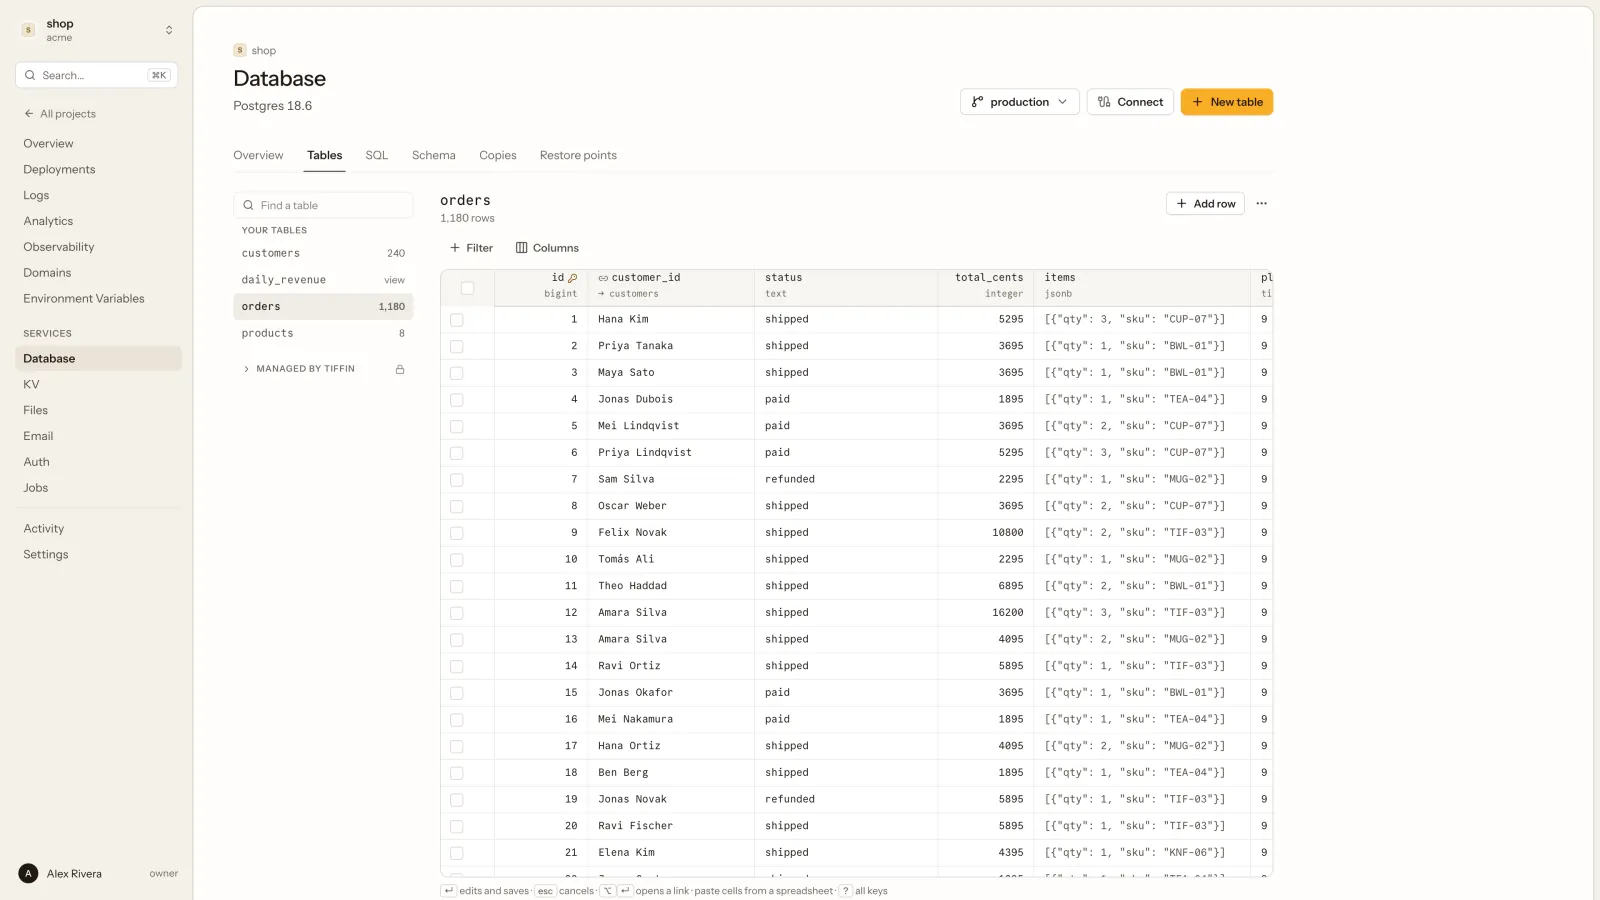Click the shop breadcrumb icon above Database title
This screenshot has height=900, width=1600.
(240, 50)
